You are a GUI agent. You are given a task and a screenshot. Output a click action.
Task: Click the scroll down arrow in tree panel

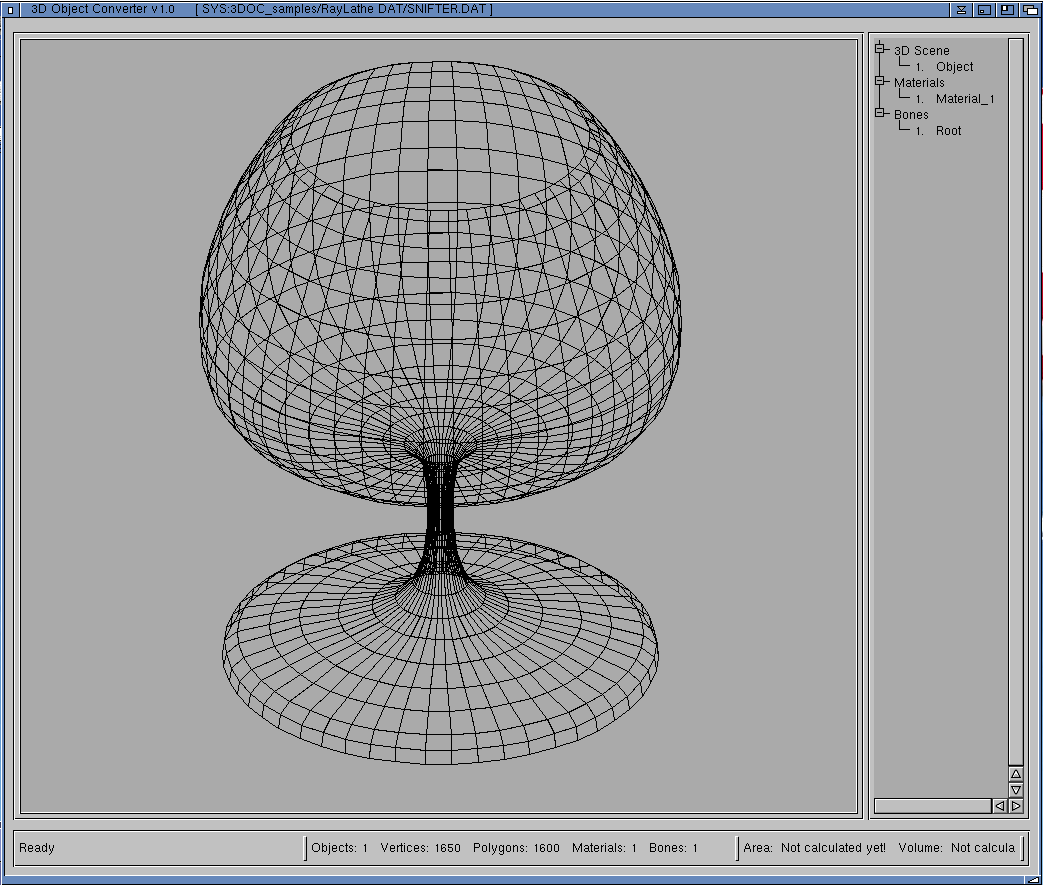[x=1015, y=789]
